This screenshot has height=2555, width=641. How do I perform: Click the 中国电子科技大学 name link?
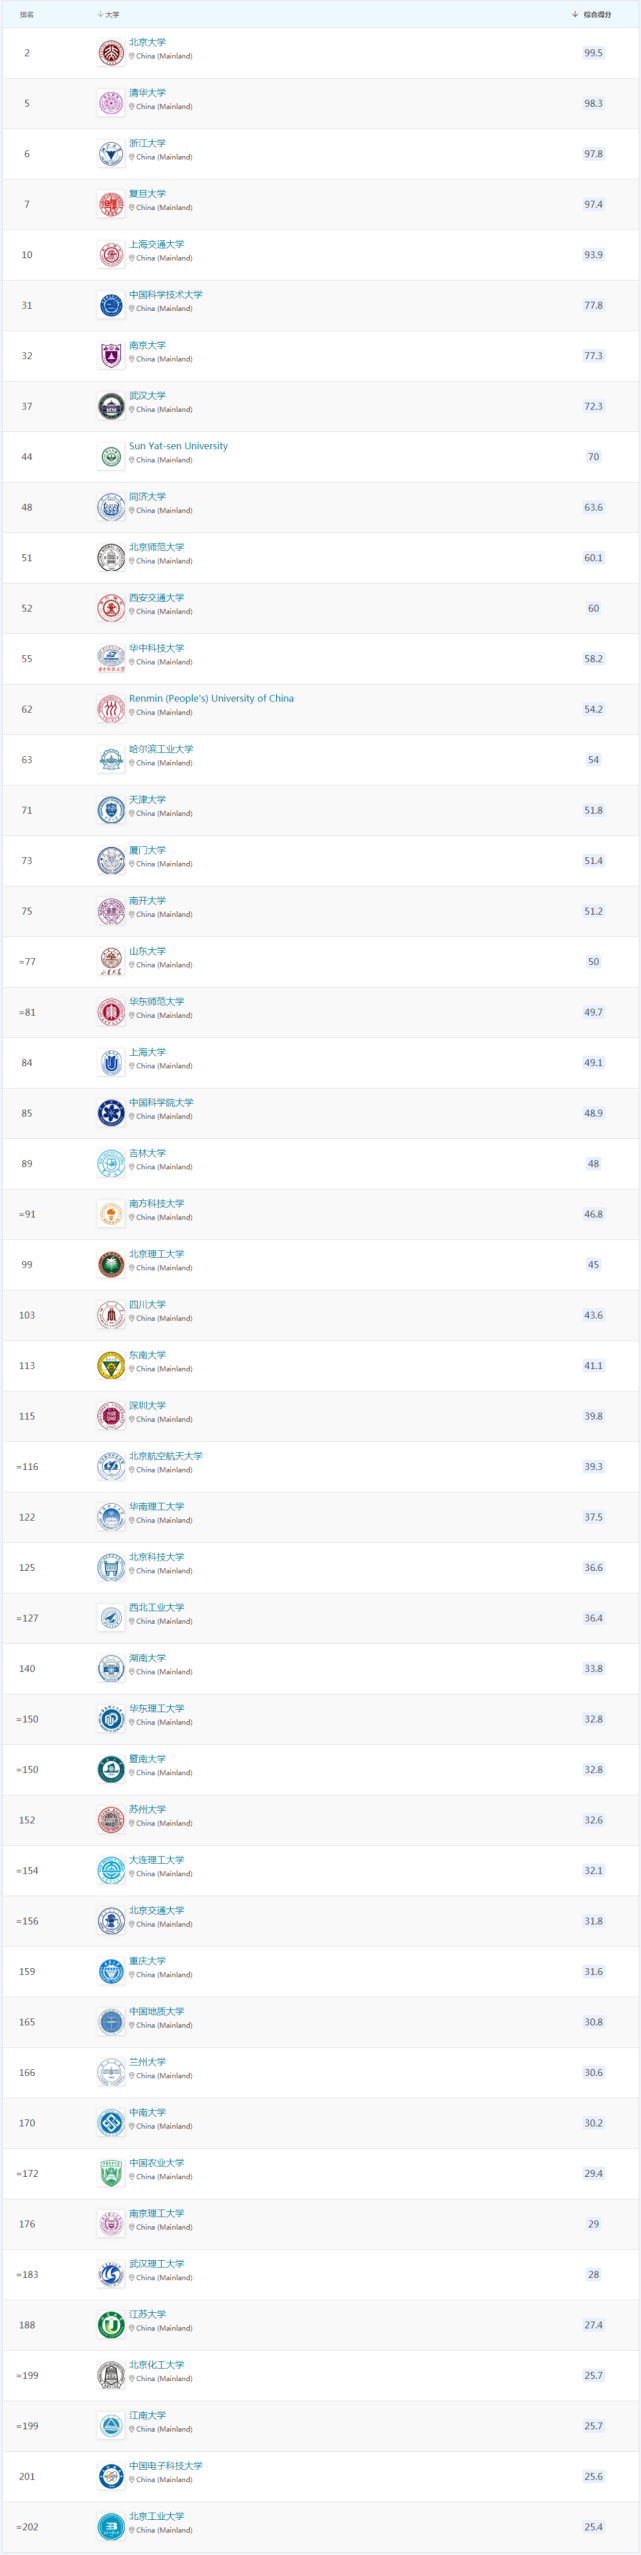pyautogui.click(x=165, y=2465)
